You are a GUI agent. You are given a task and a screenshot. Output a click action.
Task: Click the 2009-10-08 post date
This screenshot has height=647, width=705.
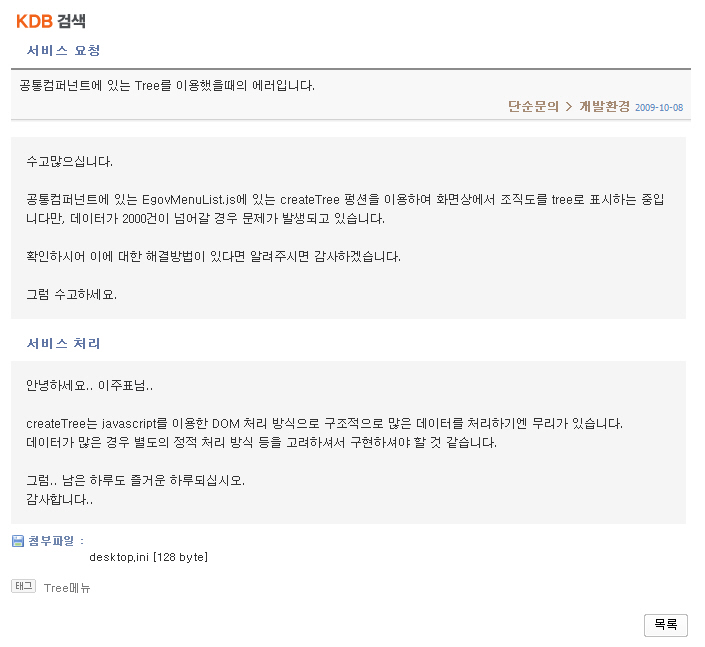click(658, 107)
